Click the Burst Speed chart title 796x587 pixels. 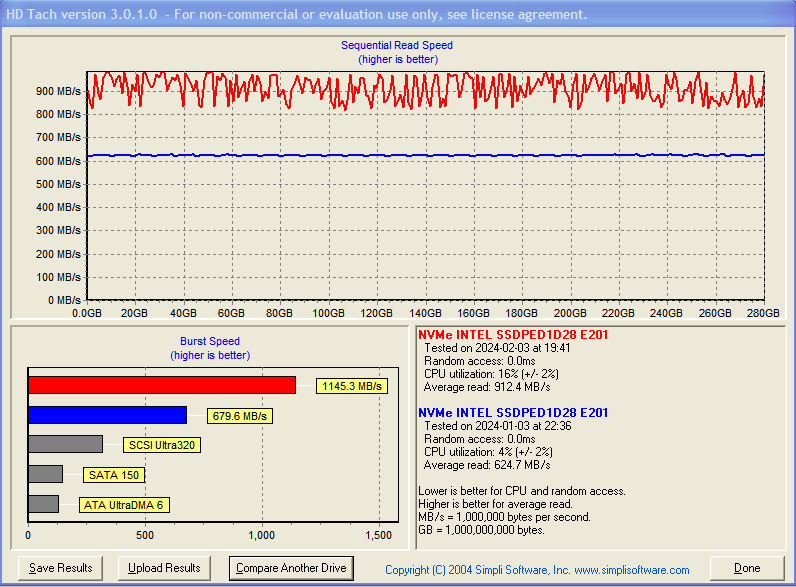point(210,341)
